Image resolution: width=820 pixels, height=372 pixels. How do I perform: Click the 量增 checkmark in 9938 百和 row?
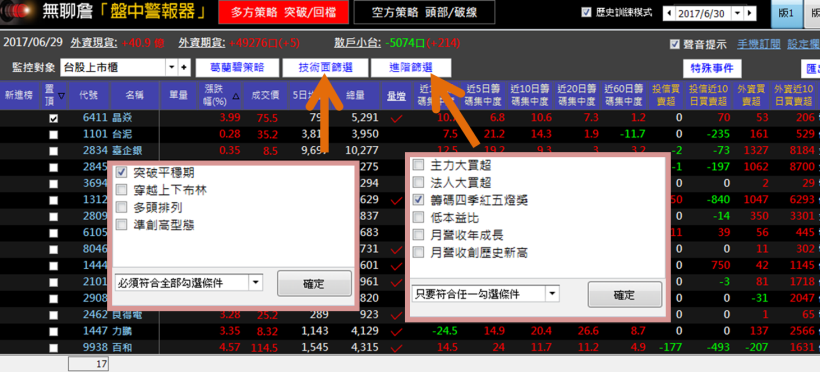point(397,348)
